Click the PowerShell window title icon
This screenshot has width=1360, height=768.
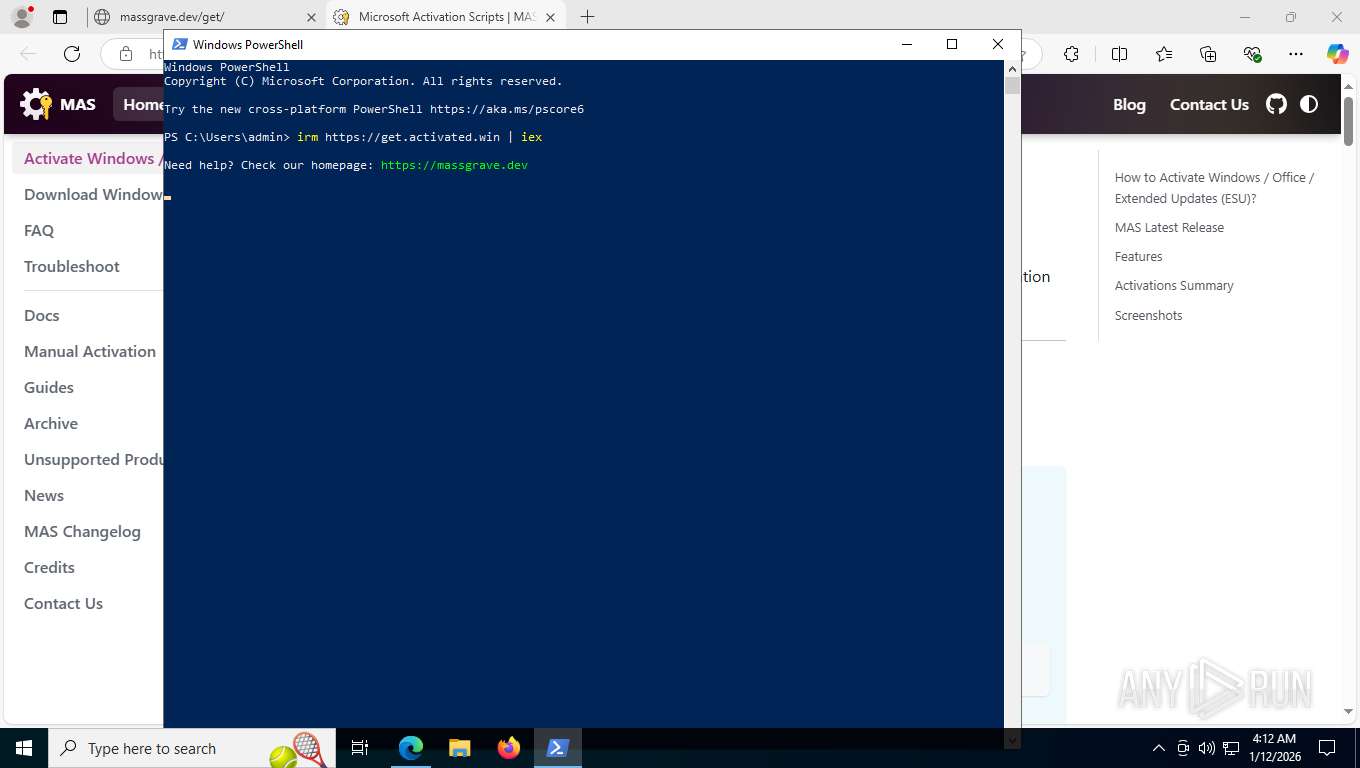click(x=179, y=44)
